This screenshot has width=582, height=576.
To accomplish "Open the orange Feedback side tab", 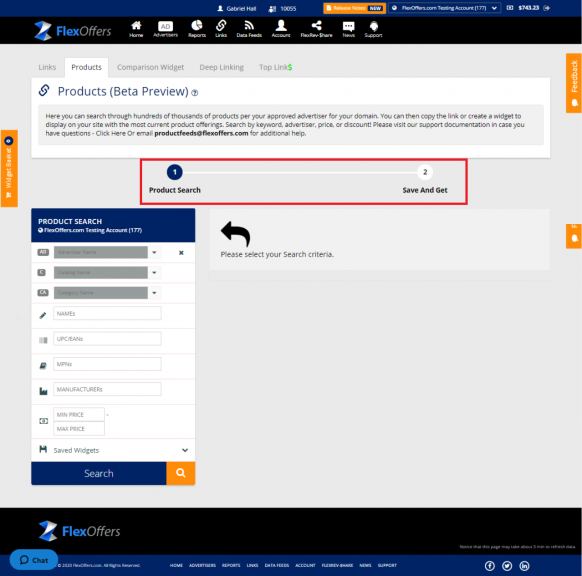I will 574,83.
